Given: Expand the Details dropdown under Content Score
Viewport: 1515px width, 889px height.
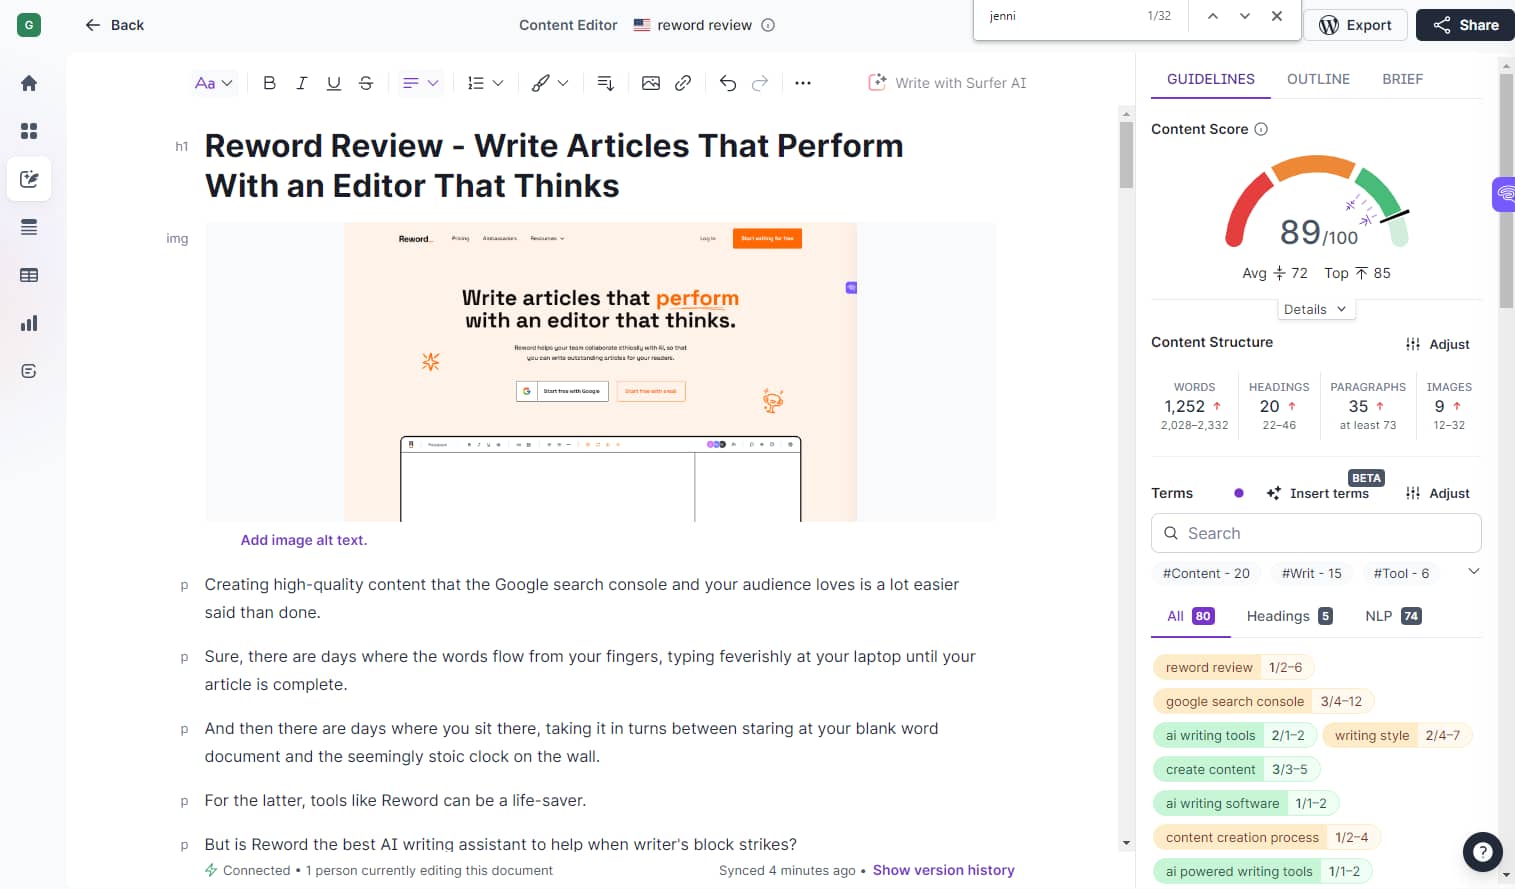Looking at the screenshot, I should [x=1315, y=308].
